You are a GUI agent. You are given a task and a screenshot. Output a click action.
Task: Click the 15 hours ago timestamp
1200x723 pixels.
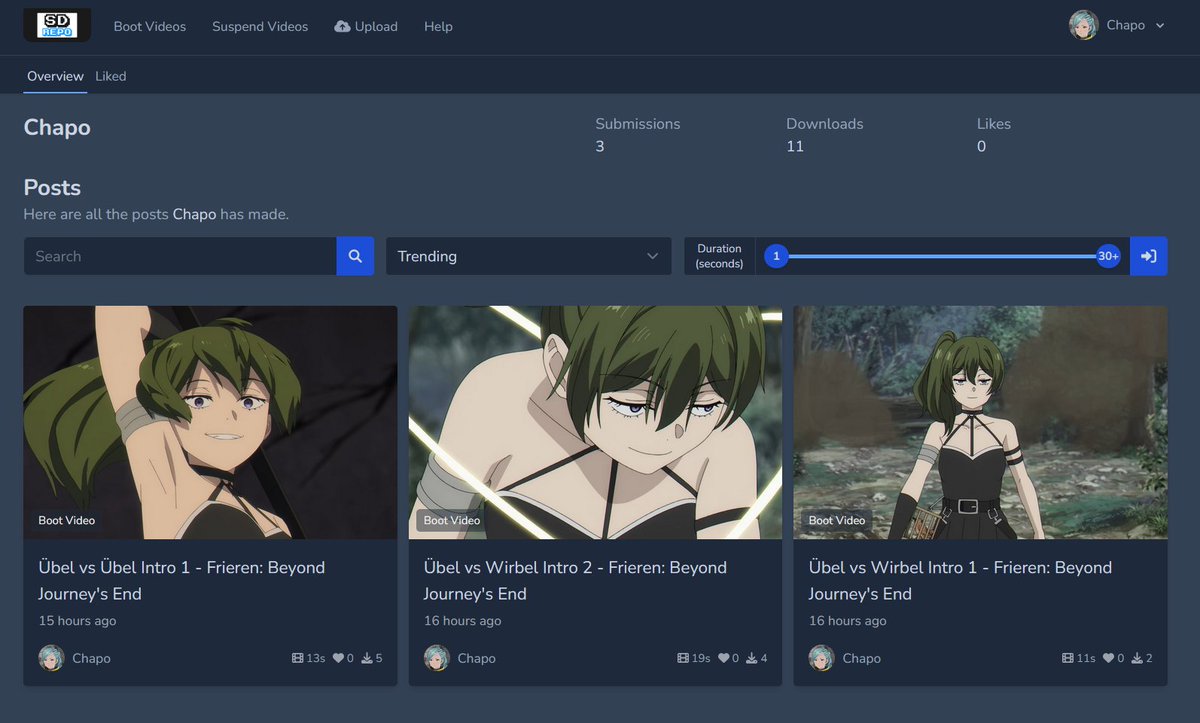coord(77,621)
